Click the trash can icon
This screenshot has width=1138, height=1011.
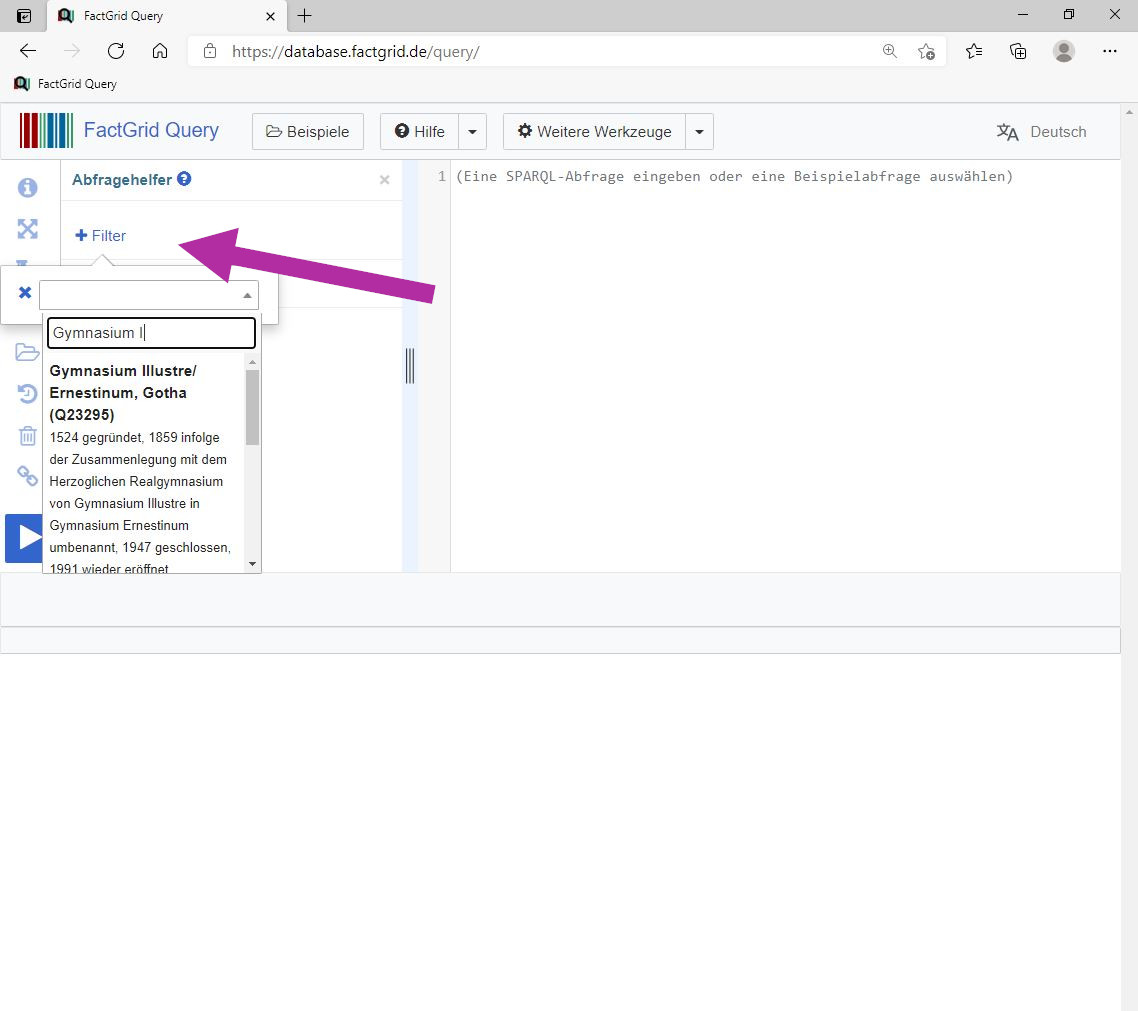tap(28, 435)
